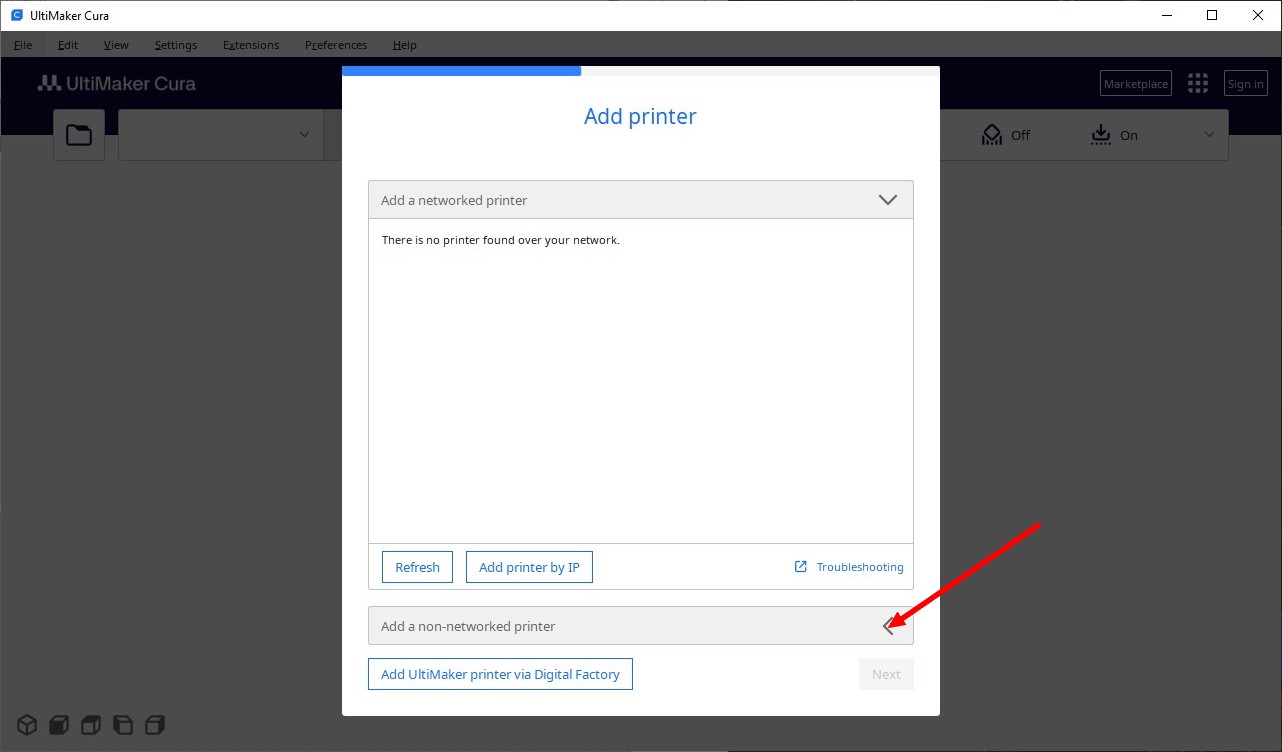Click the adhesion icon showing On

1100,135
